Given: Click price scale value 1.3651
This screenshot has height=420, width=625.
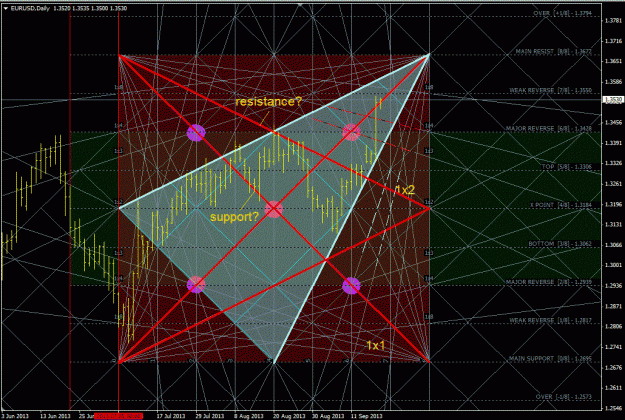Looking at the screenshot, I should [x=613, y=61].
